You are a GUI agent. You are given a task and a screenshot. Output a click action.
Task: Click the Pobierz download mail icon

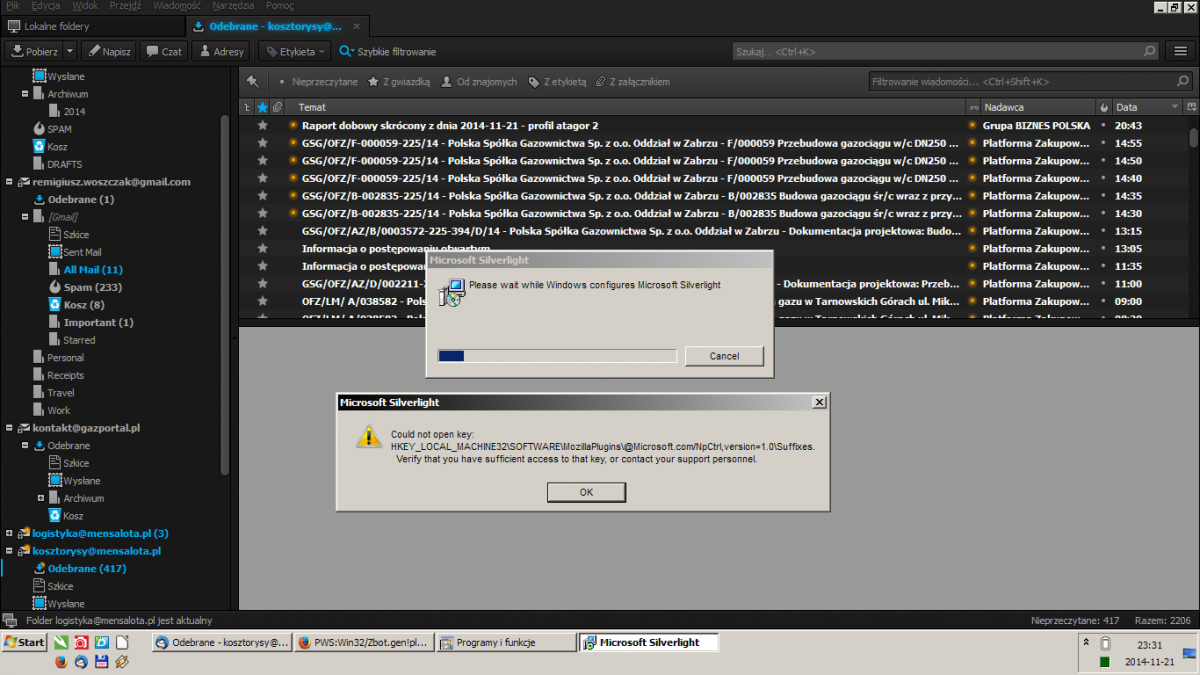(17, 51)
